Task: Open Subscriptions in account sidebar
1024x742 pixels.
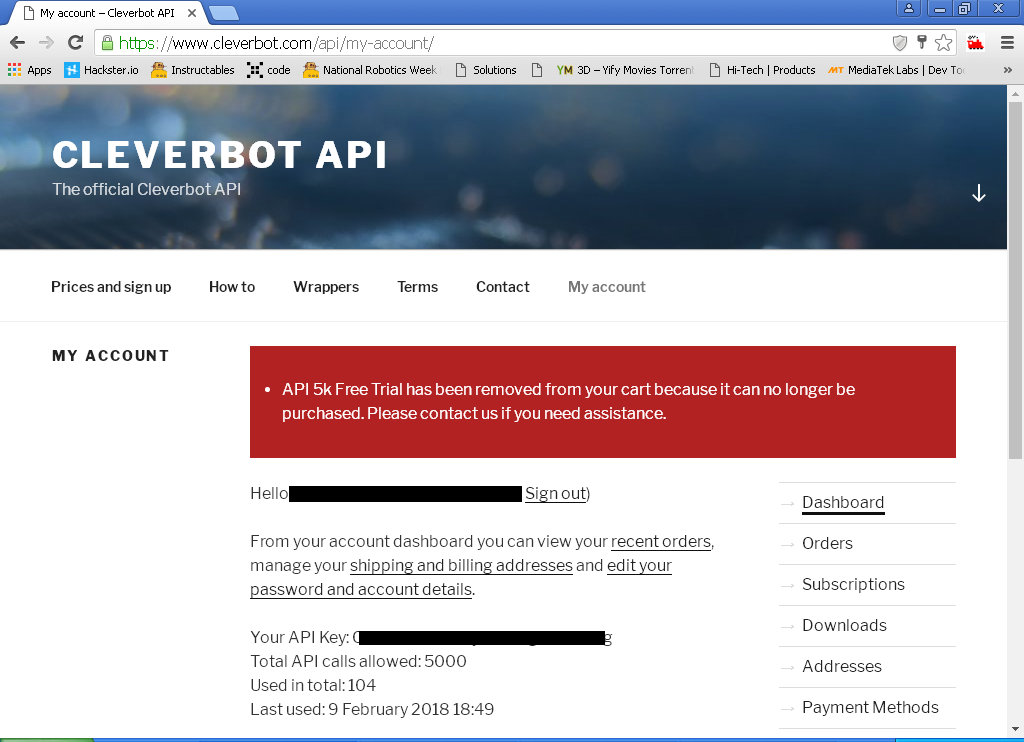Action: 854,585
